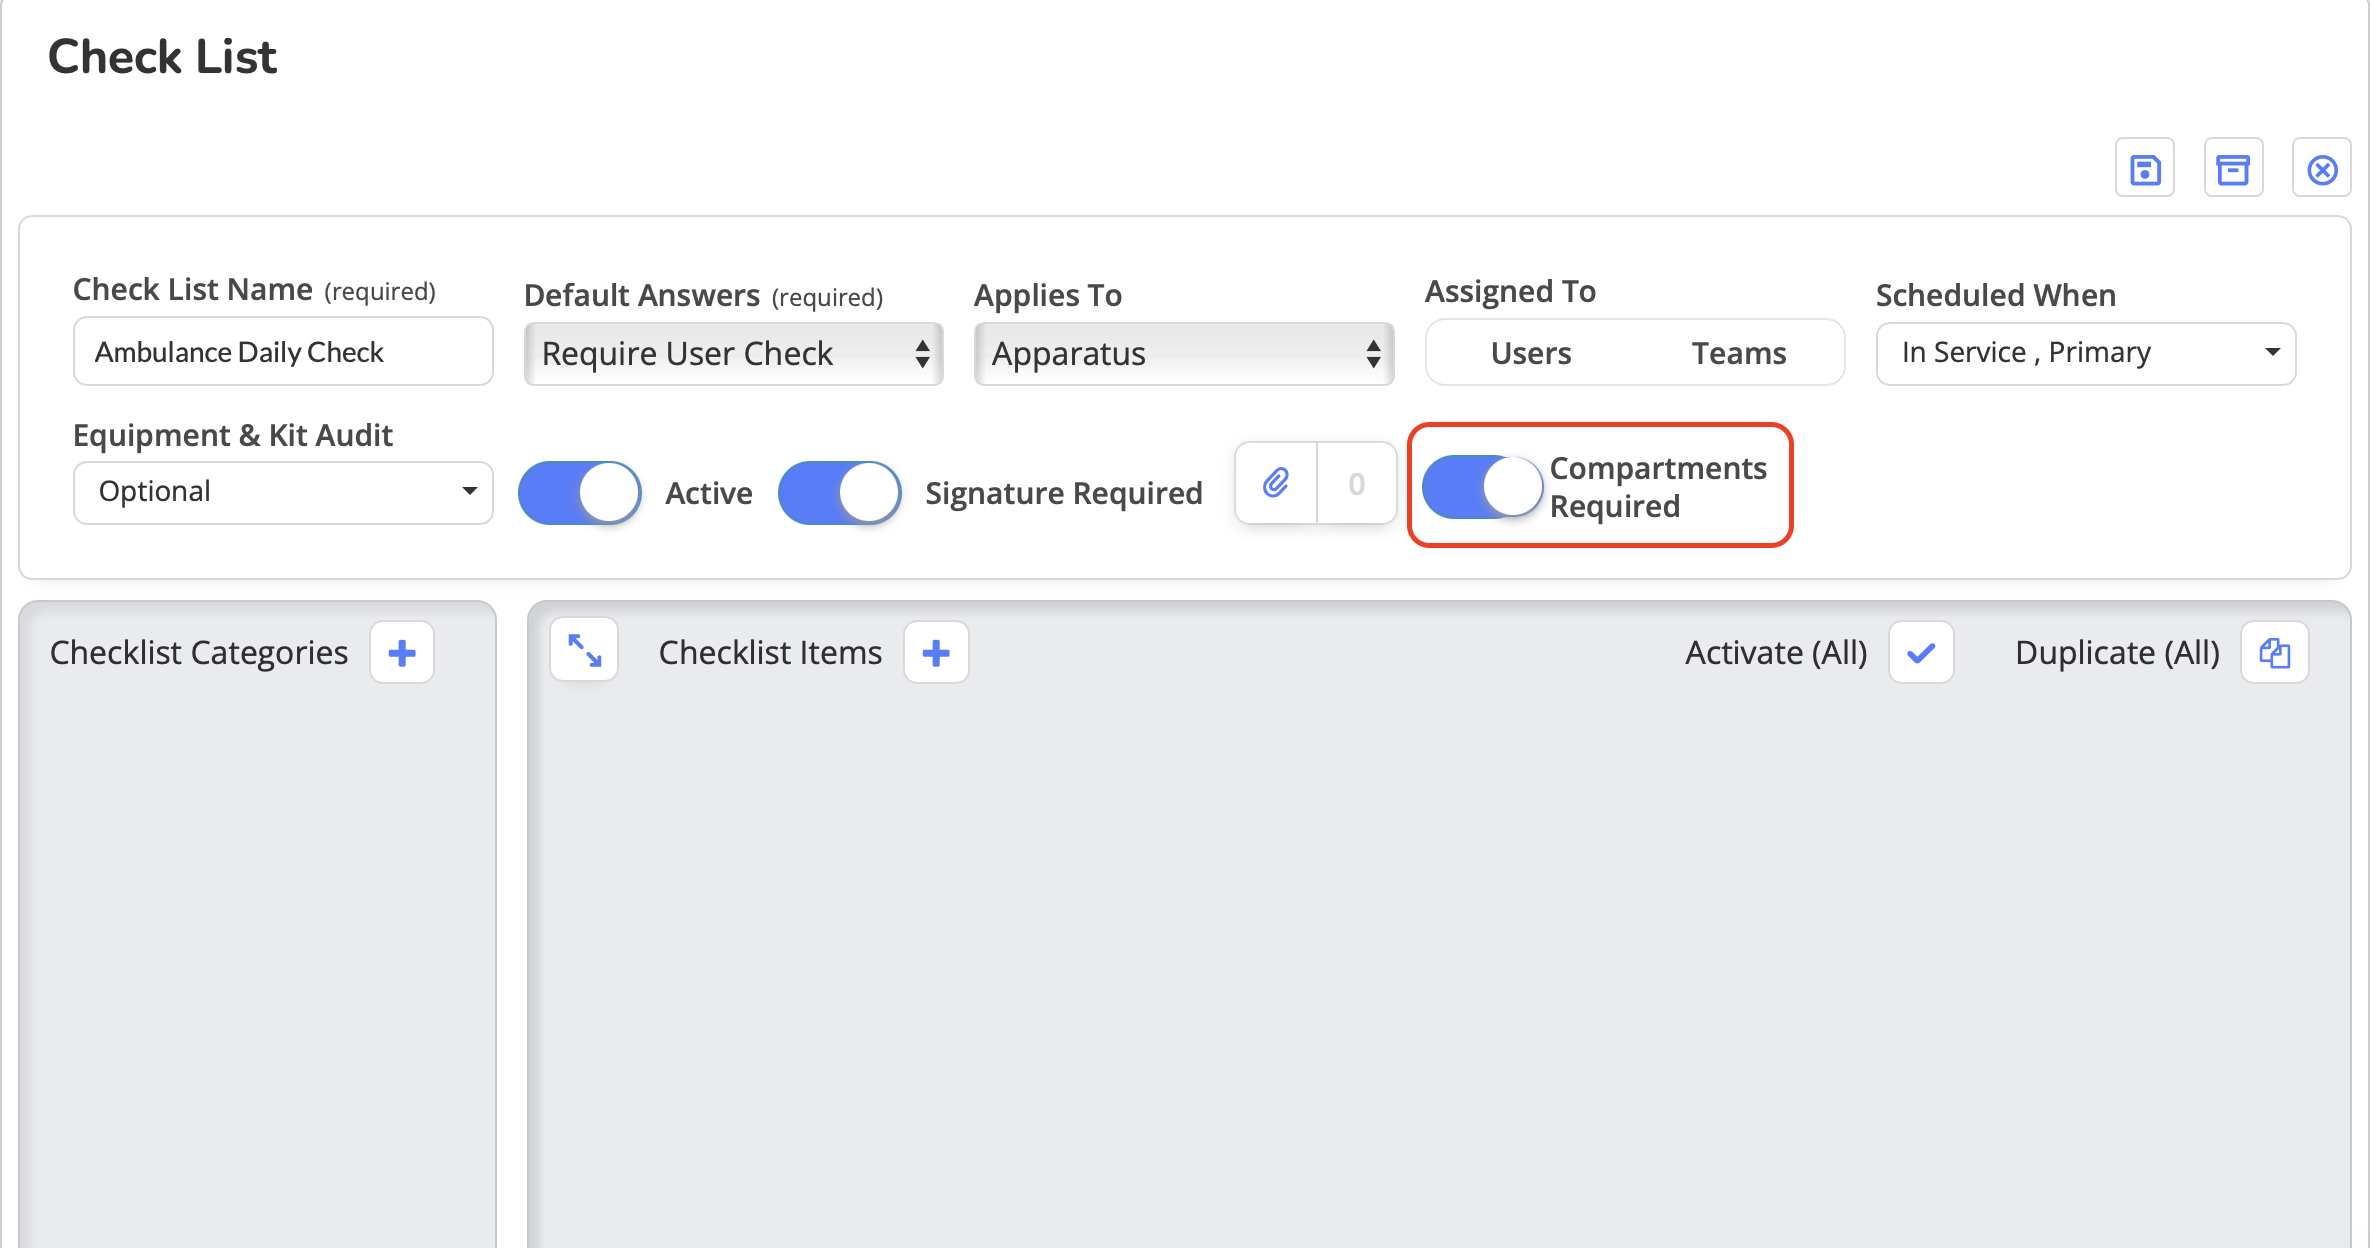
Task: Click the Duplicate (All) copy icon
Action: click(2275, 653)
